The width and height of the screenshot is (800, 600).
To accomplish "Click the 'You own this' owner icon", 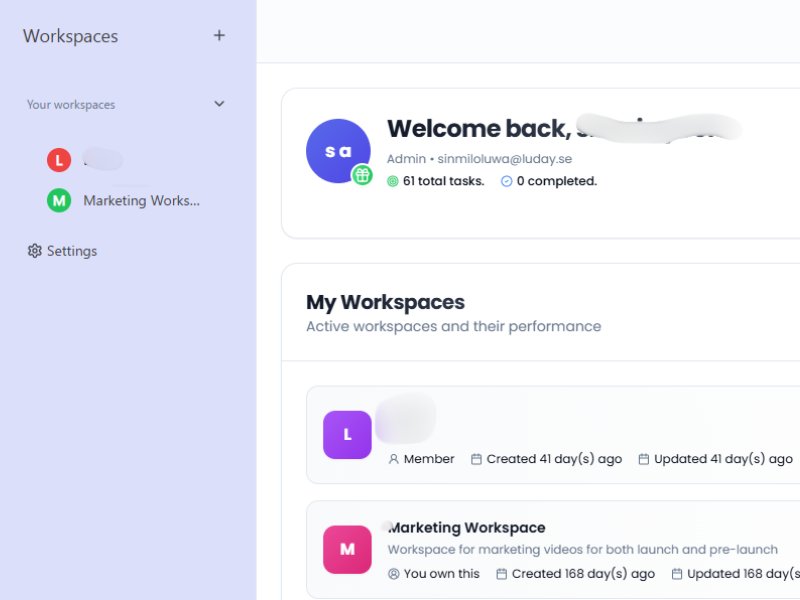I will coord(393,574).
